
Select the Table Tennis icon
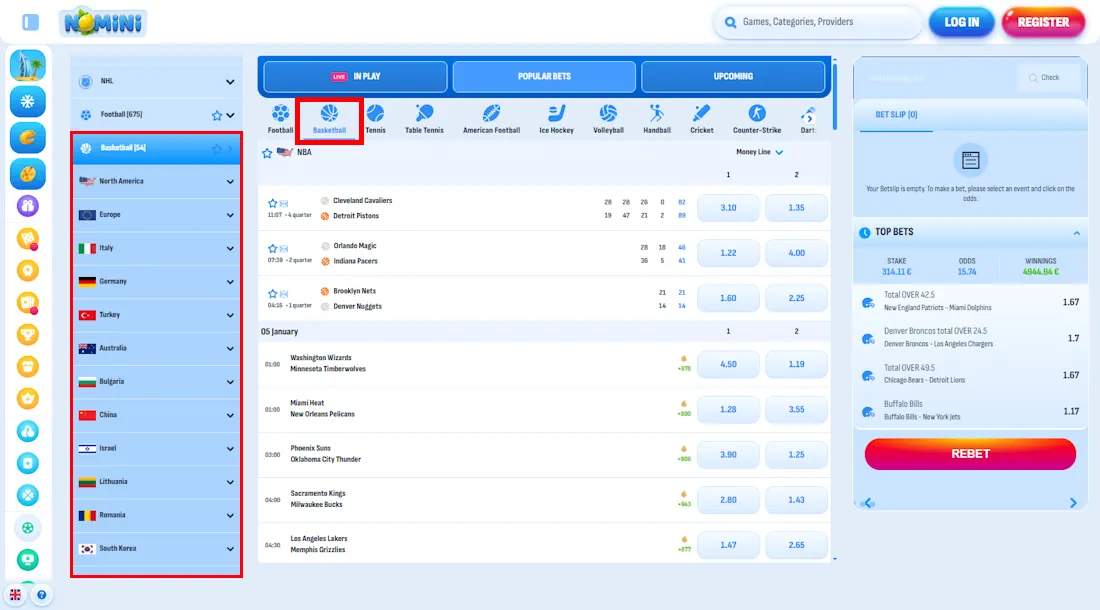[x=425, y=116]
